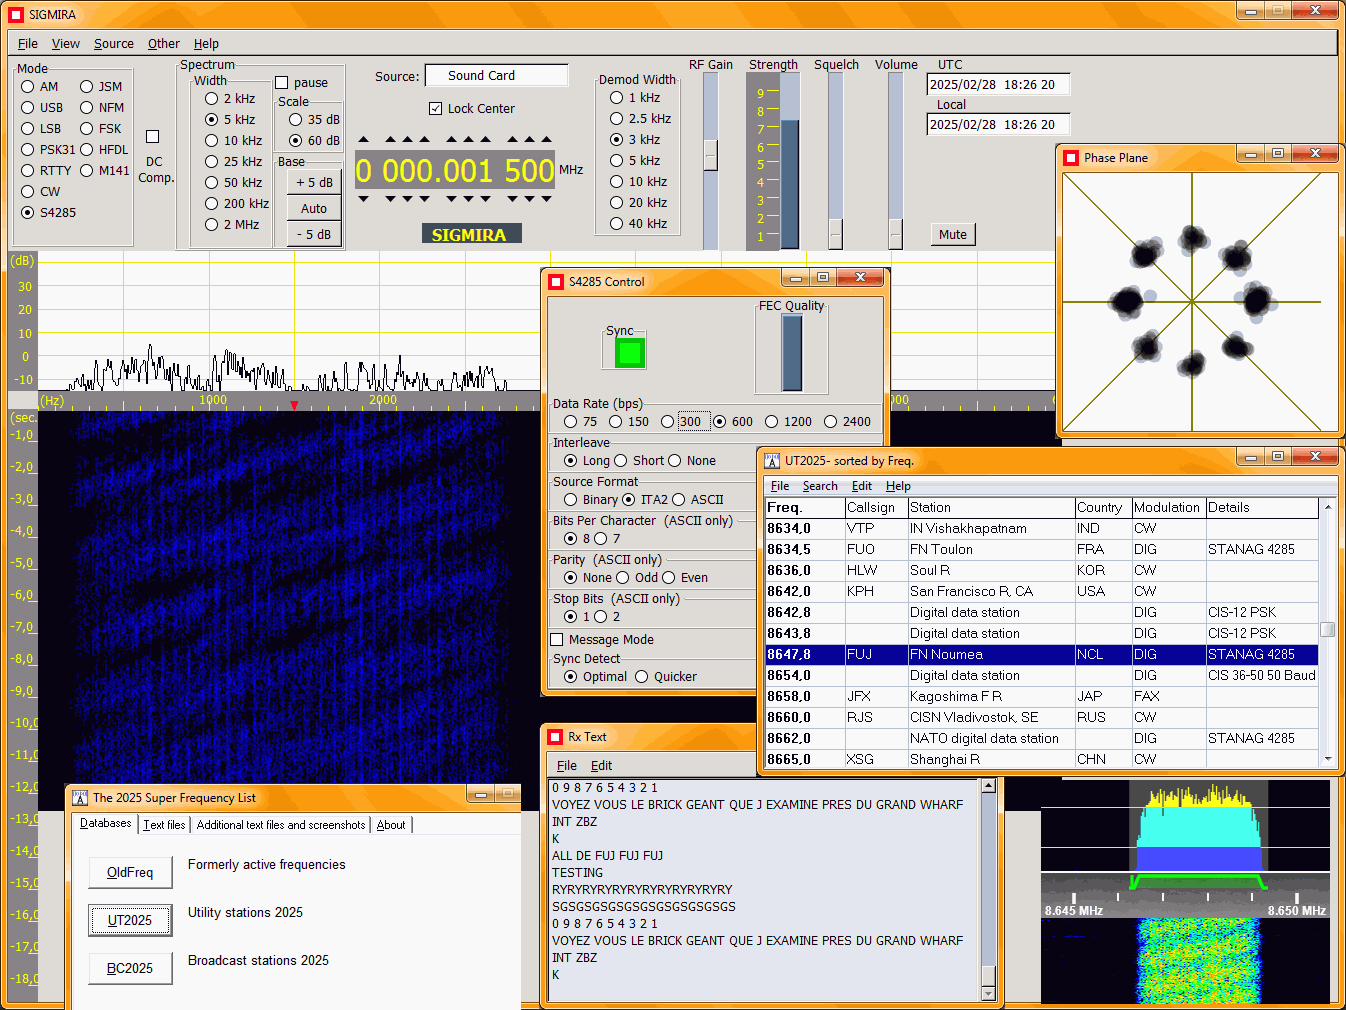Select the 1200 bps data rate
Image resolution: width=1346 pixels, height=1010 pixels.
pyautogui.click(x=772, y=422)
